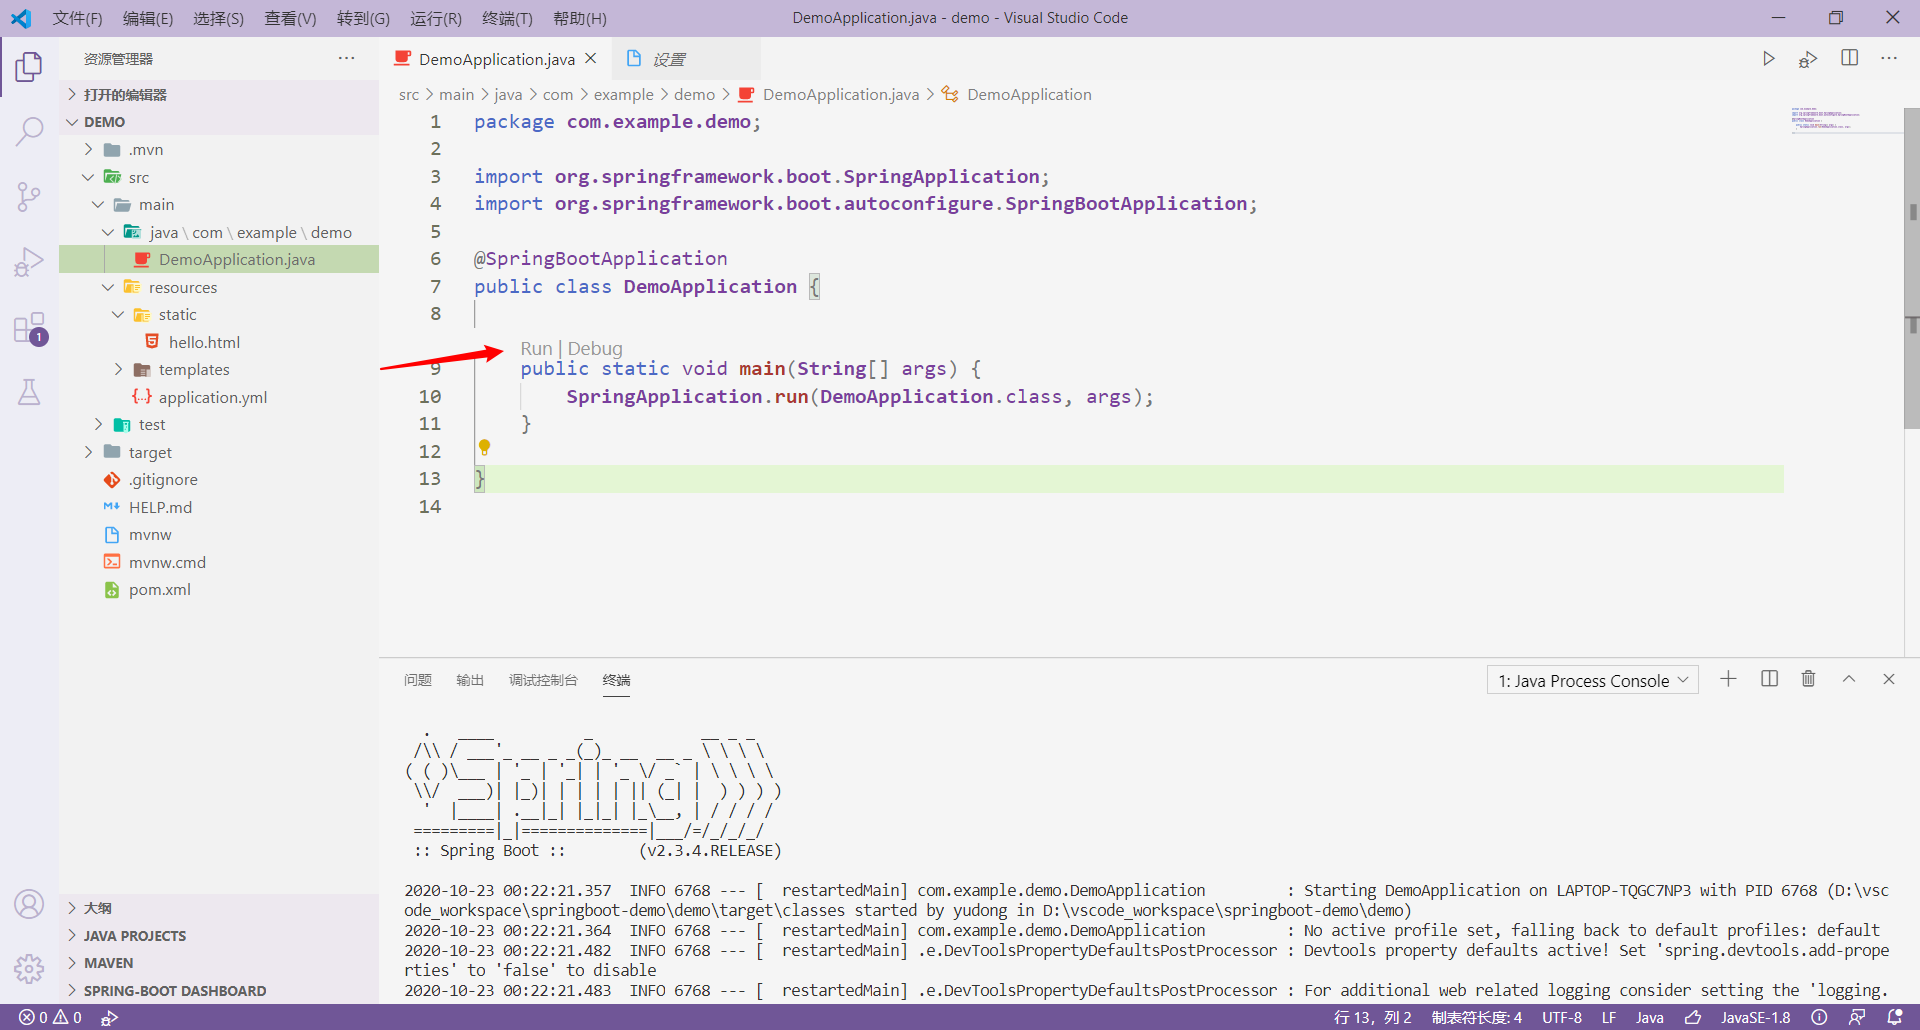Image resolution: width=1920 pixels, height=1030 pixels.
Task: Click the Debug code lens above main
Action: pyautogui.click(x=595, y=348)
